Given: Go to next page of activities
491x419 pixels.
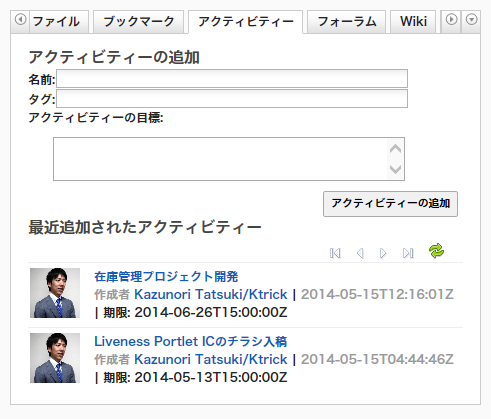Looking at the screenshot, I should click(383, 253).
